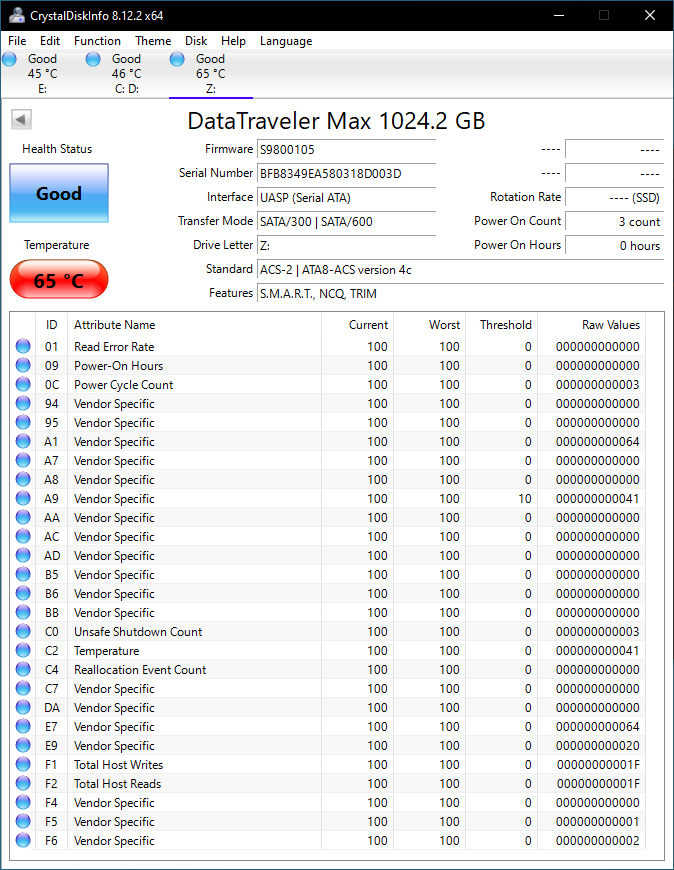Click the status icon for attribute C7
Screen dimensions: 674x870
[23, 688]
